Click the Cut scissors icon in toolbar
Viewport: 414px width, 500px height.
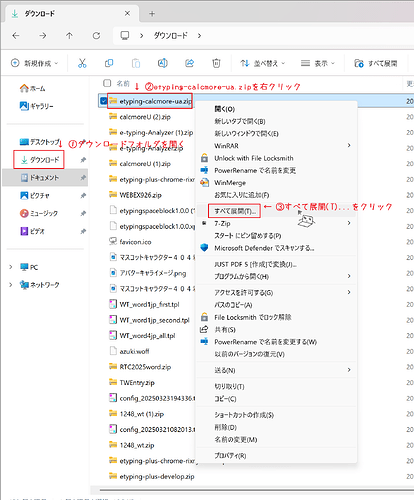click(x=82, y=63)
